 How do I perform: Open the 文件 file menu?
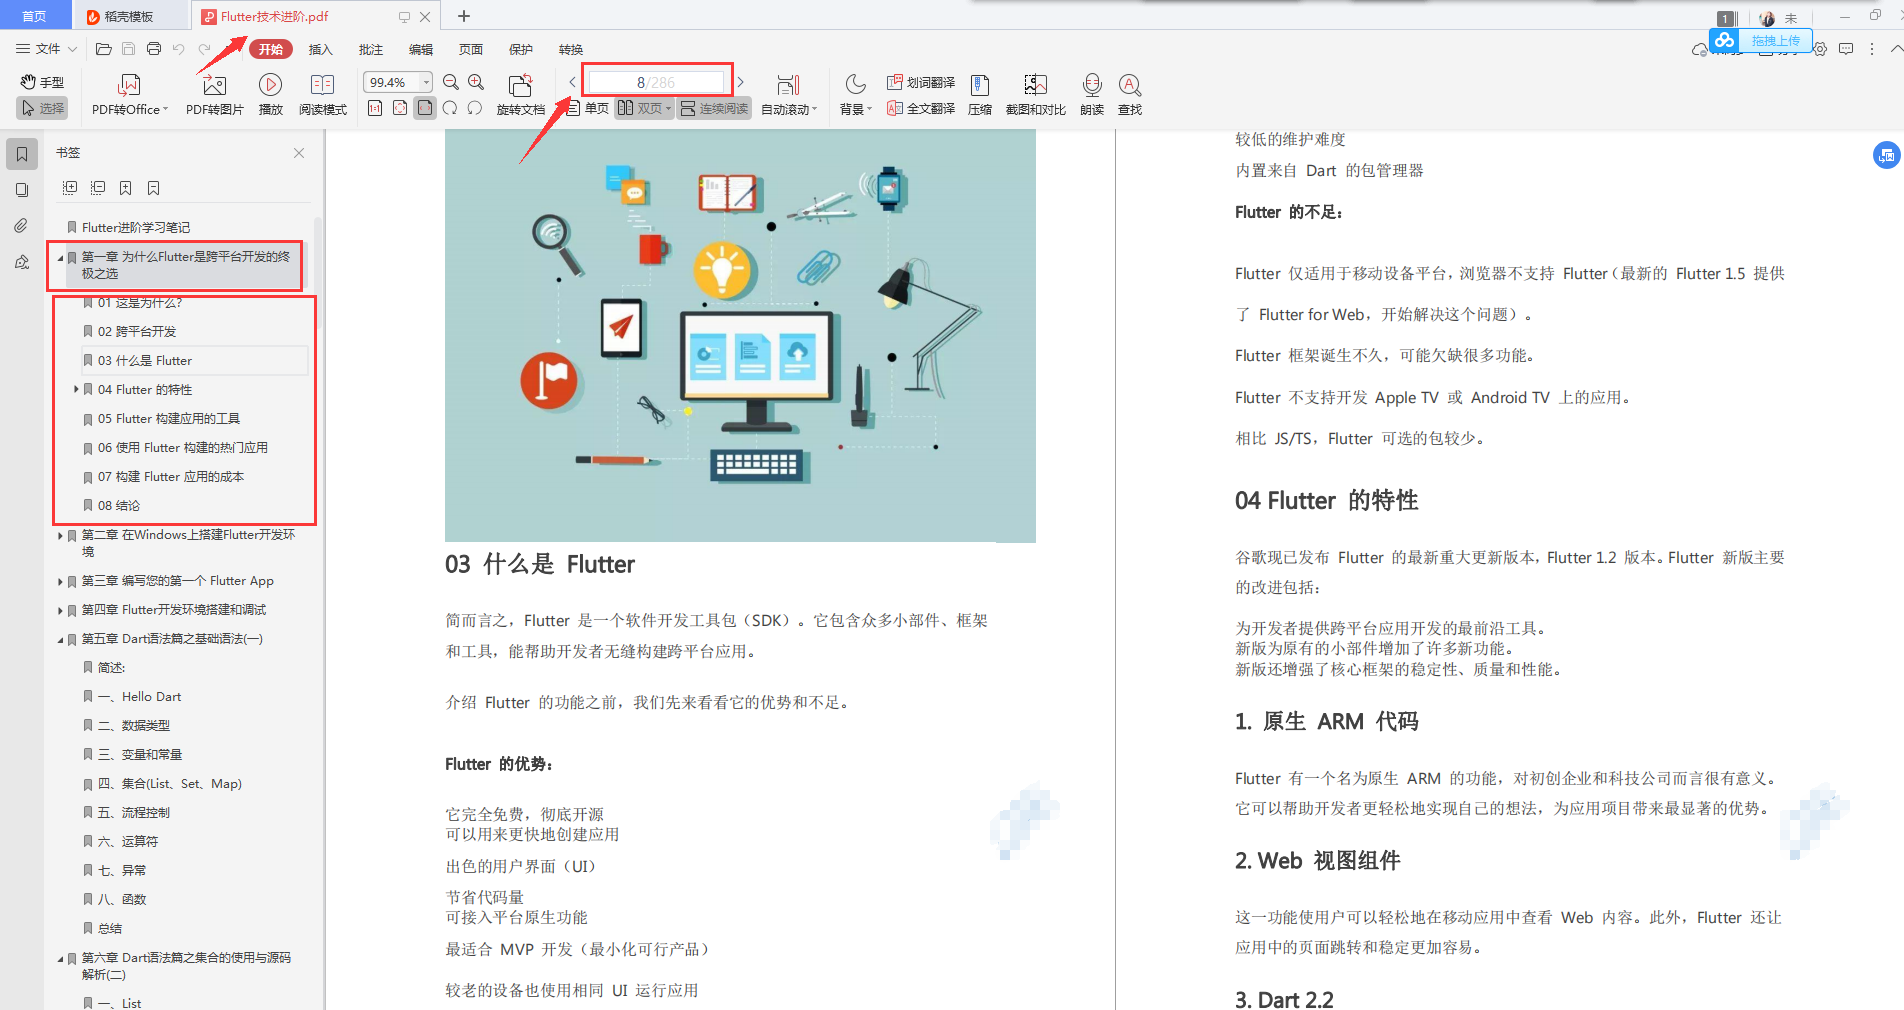pos(46,49)
